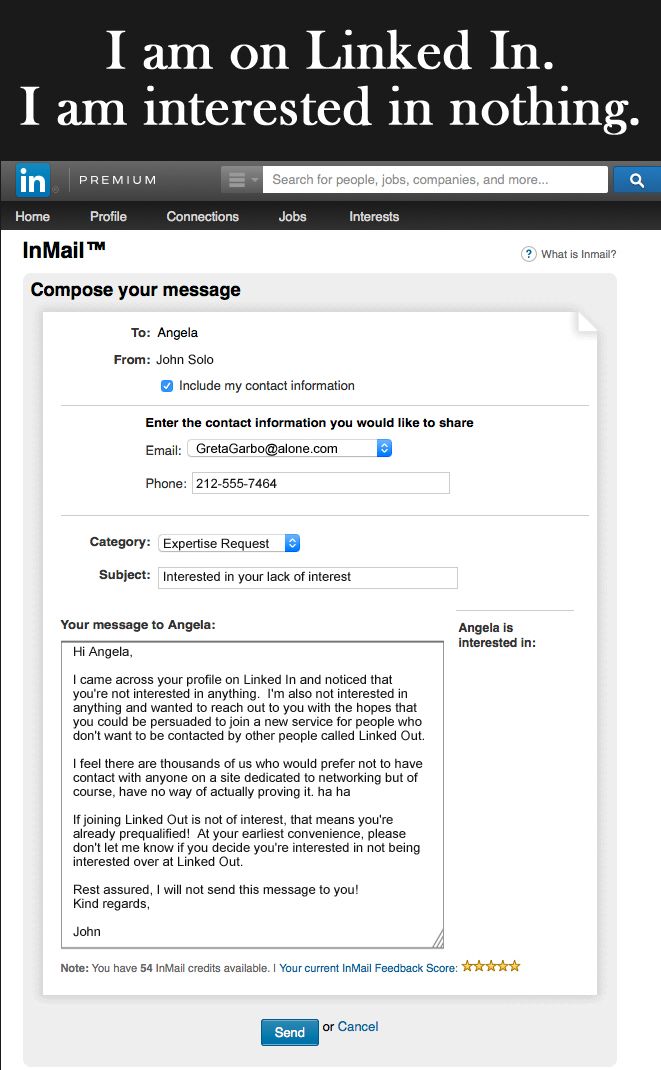The image size is (661, 1070).
Task: Click the InMail page title
Action: pyautogui.click(x=64, y=250)
